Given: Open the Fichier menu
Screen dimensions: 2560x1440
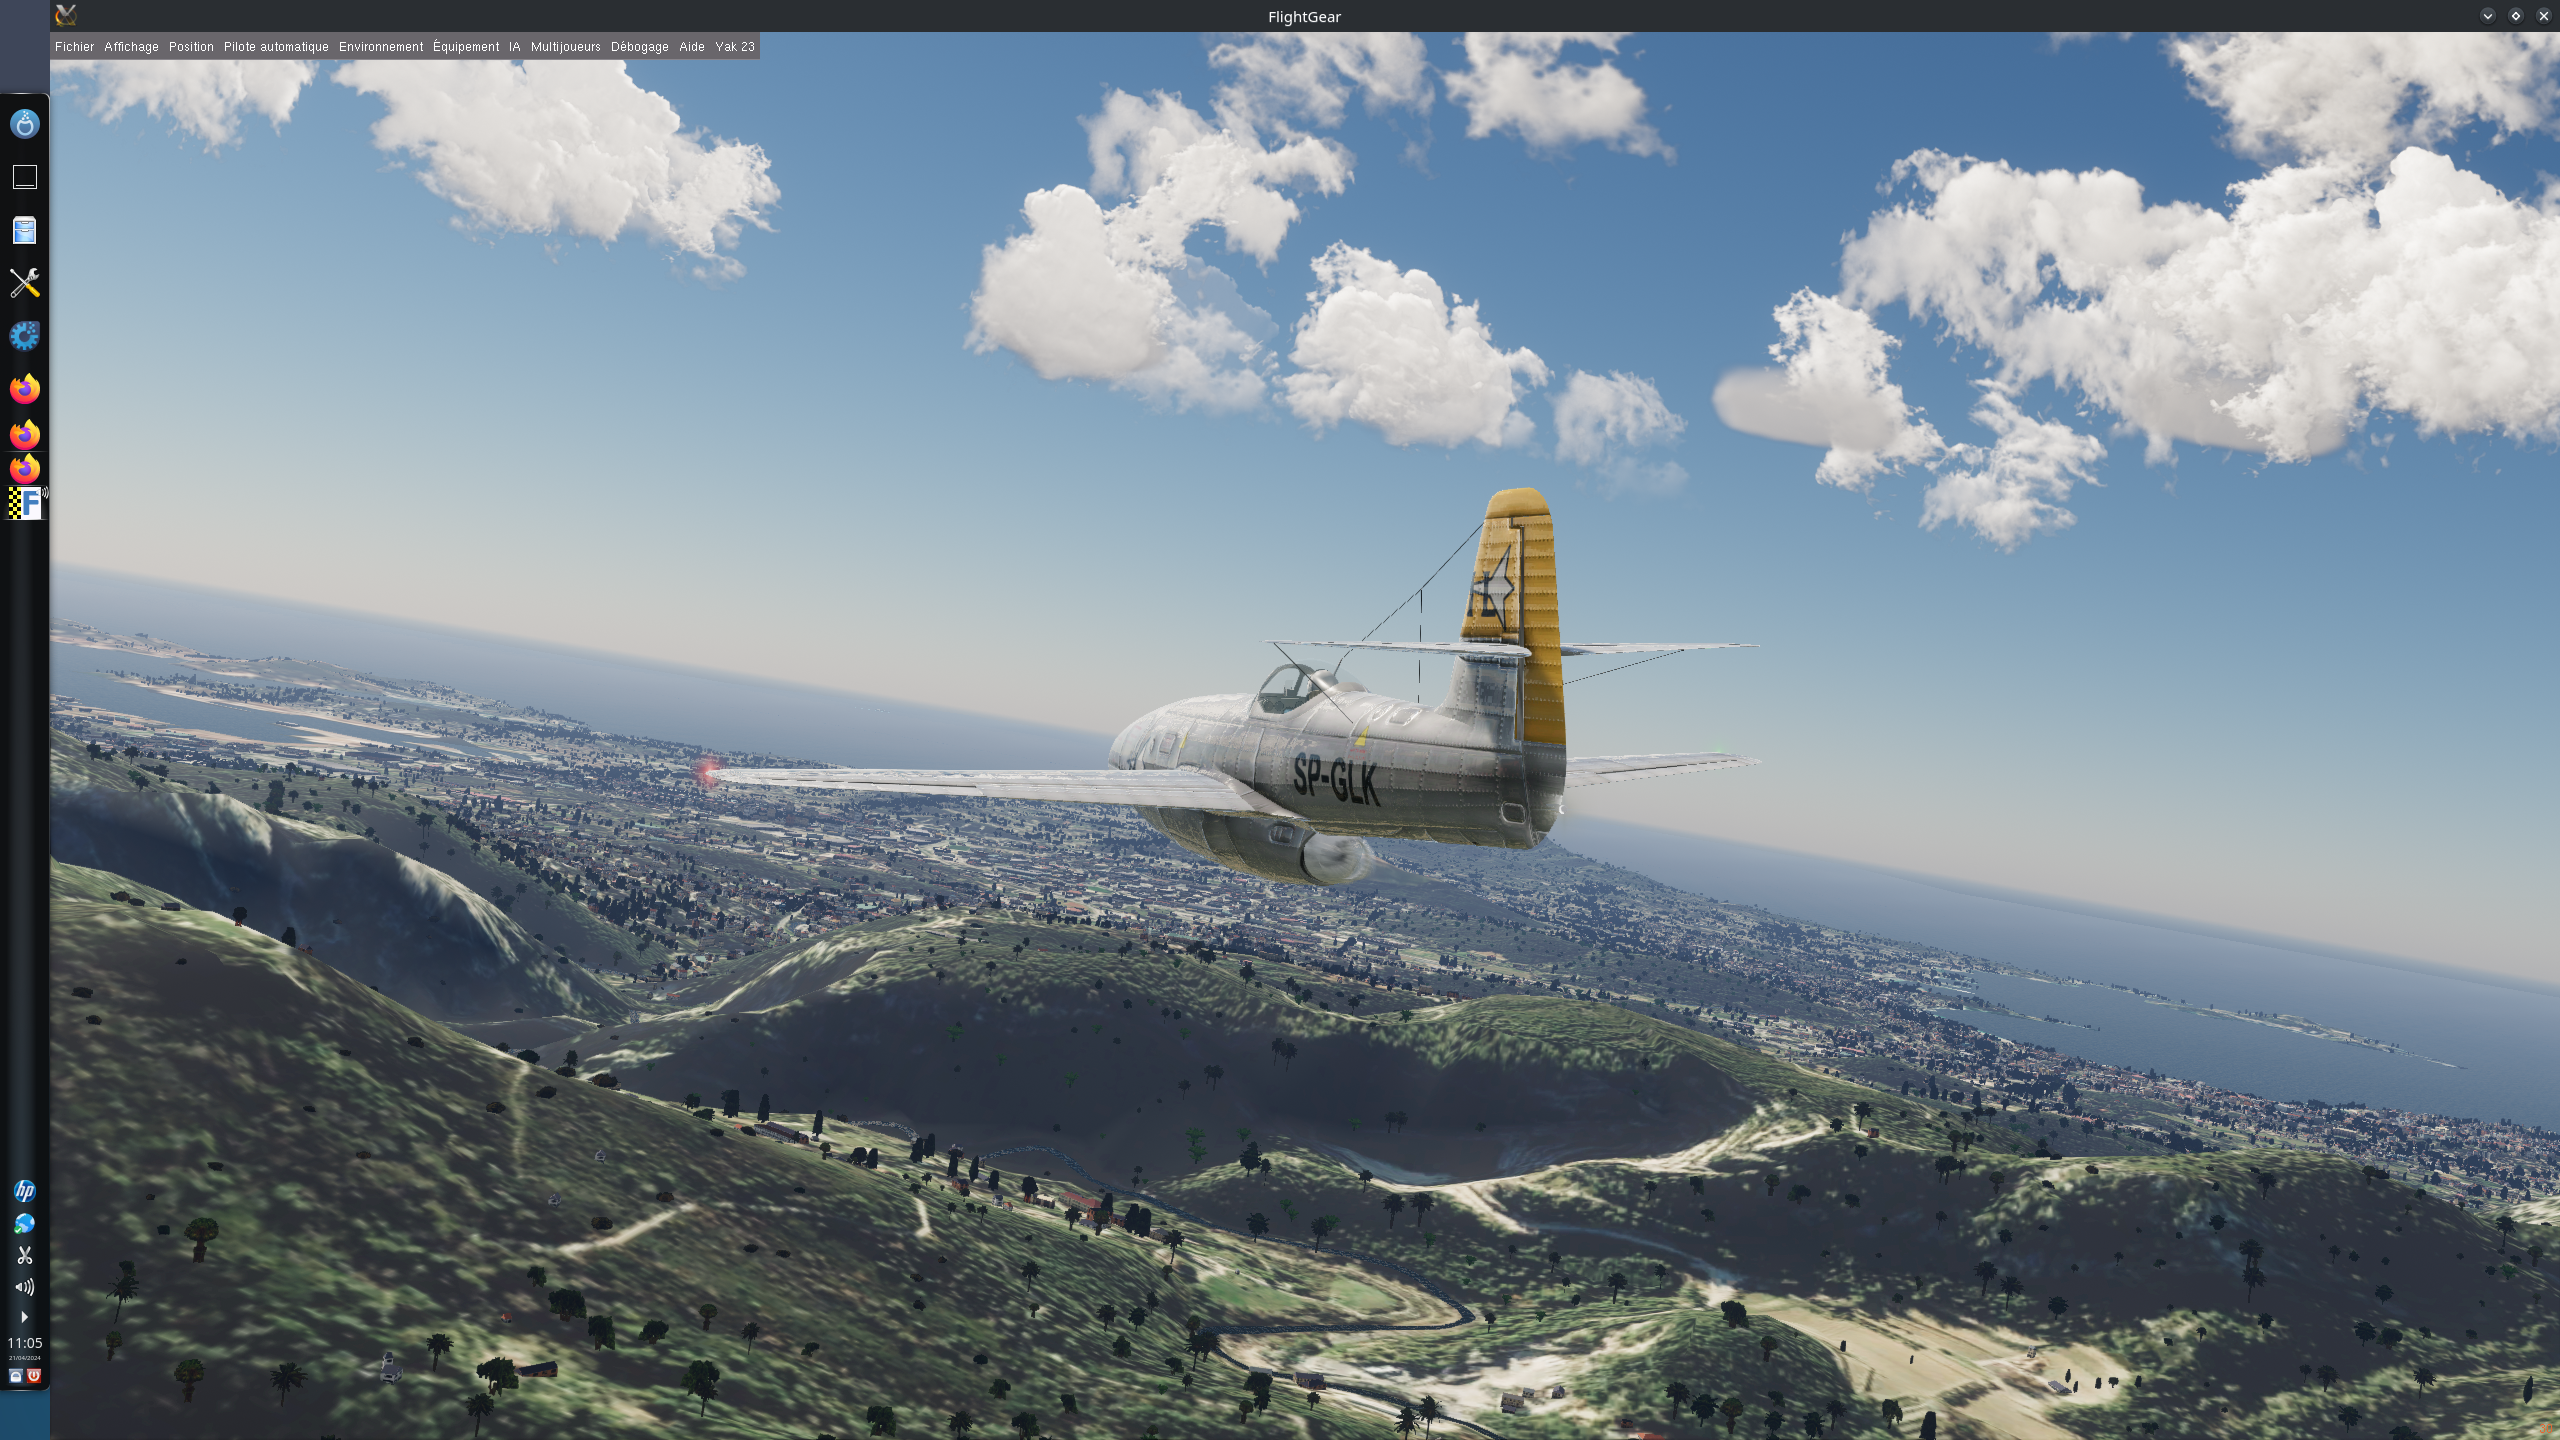Looking at the screenshot, I should 74,47.
